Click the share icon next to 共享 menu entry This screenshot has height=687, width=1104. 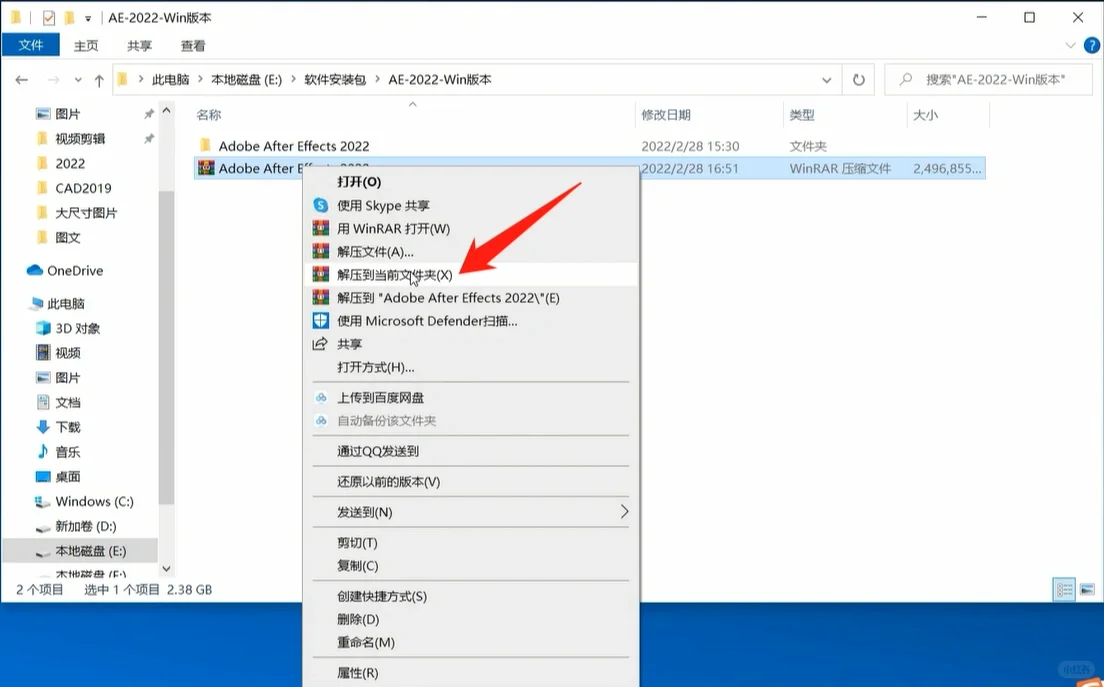321,343
